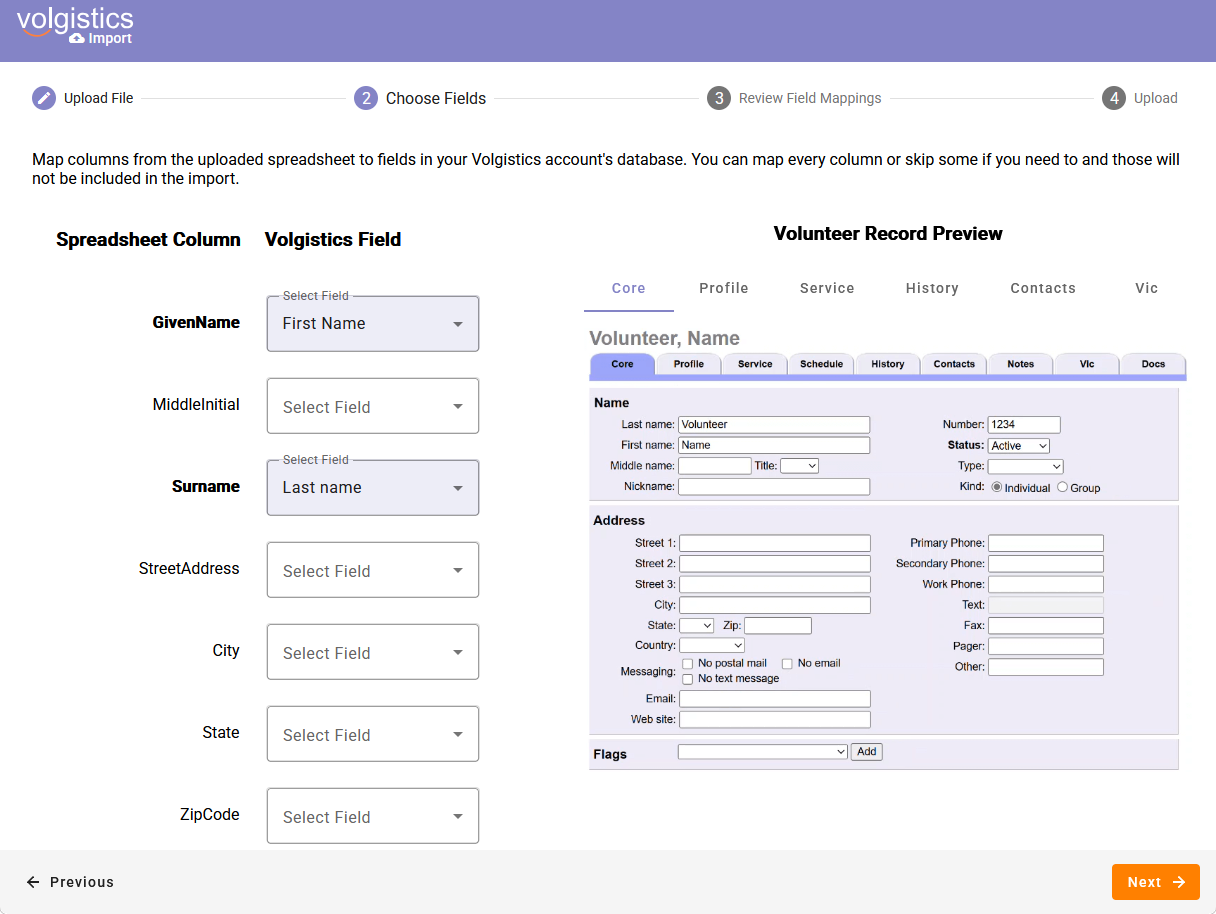Click the Email input field in preview
Image resolution: width=1216 pixels, height=914 pixels.
tap(774, 699)
